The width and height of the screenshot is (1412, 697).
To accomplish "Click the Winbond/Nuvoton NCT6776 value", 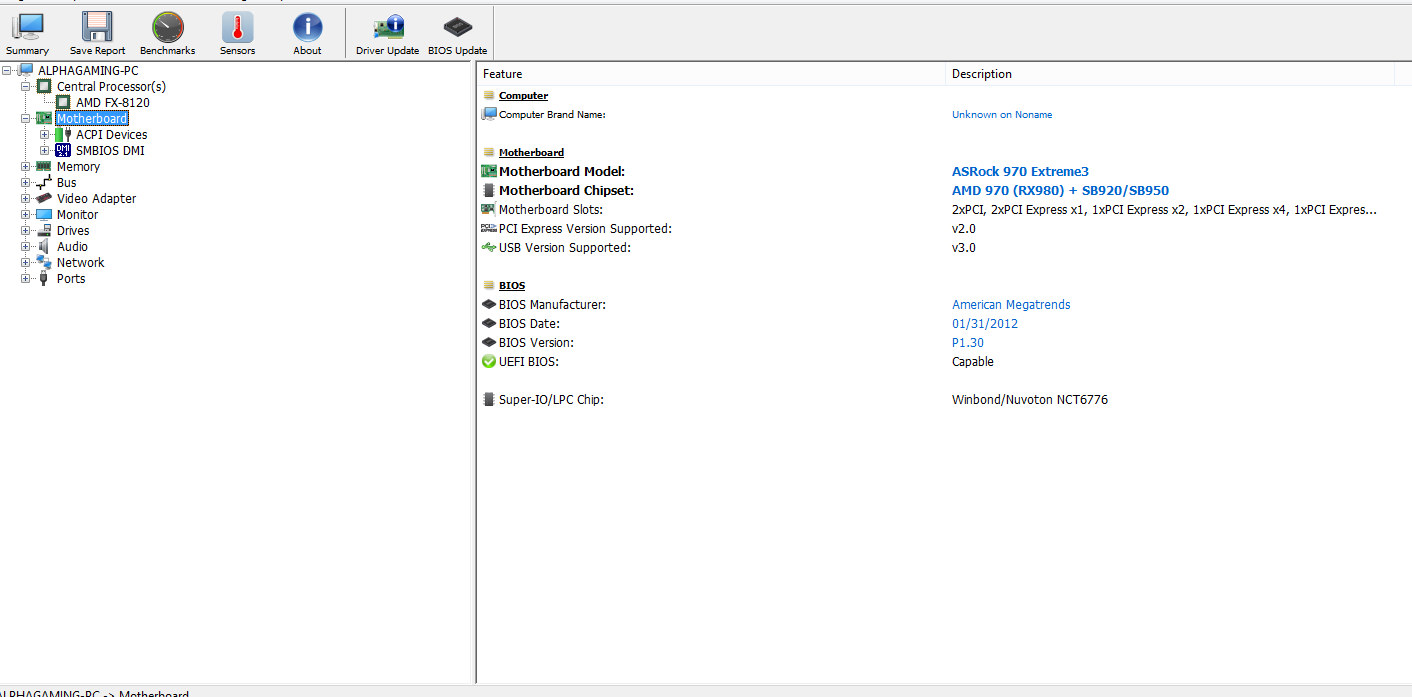I will click(x=1030, y=399).
